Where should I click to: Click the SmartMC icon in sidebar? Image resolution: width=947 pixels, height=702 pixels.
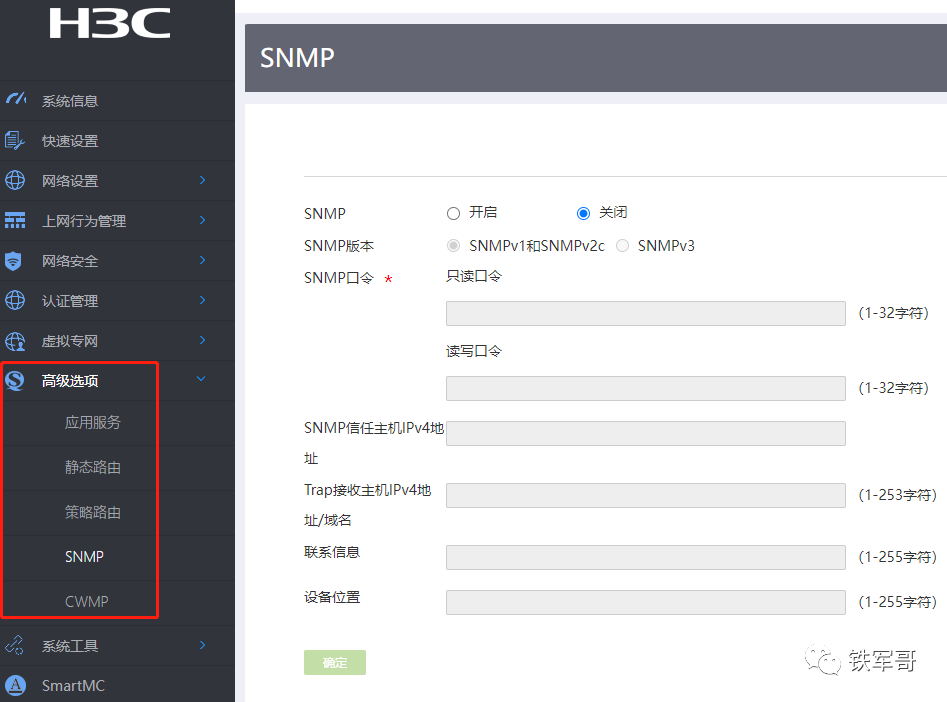pyautogui.click(x=15, y=686)
